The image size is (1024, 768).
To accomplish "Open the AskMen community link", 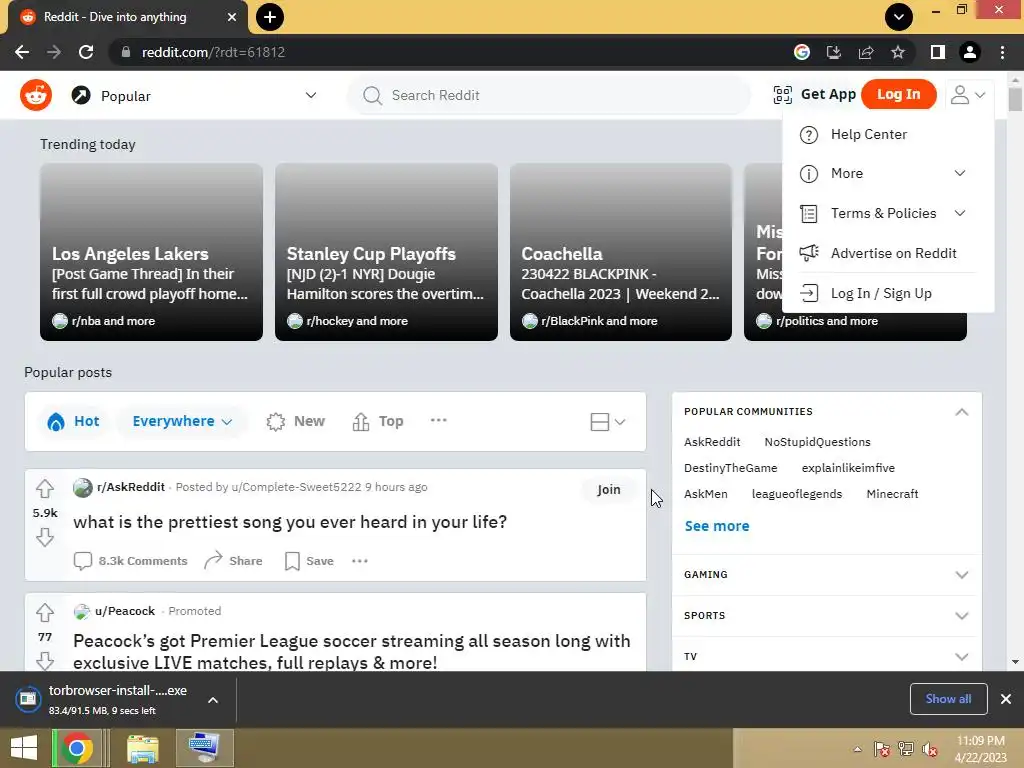I will pyautogui.click(x=705, y=494).
